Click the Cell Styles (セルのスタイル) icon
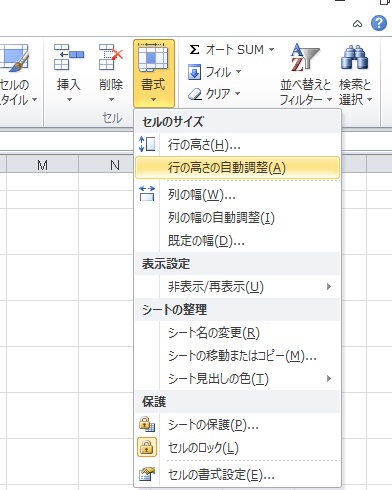 (x=15, y=58)
